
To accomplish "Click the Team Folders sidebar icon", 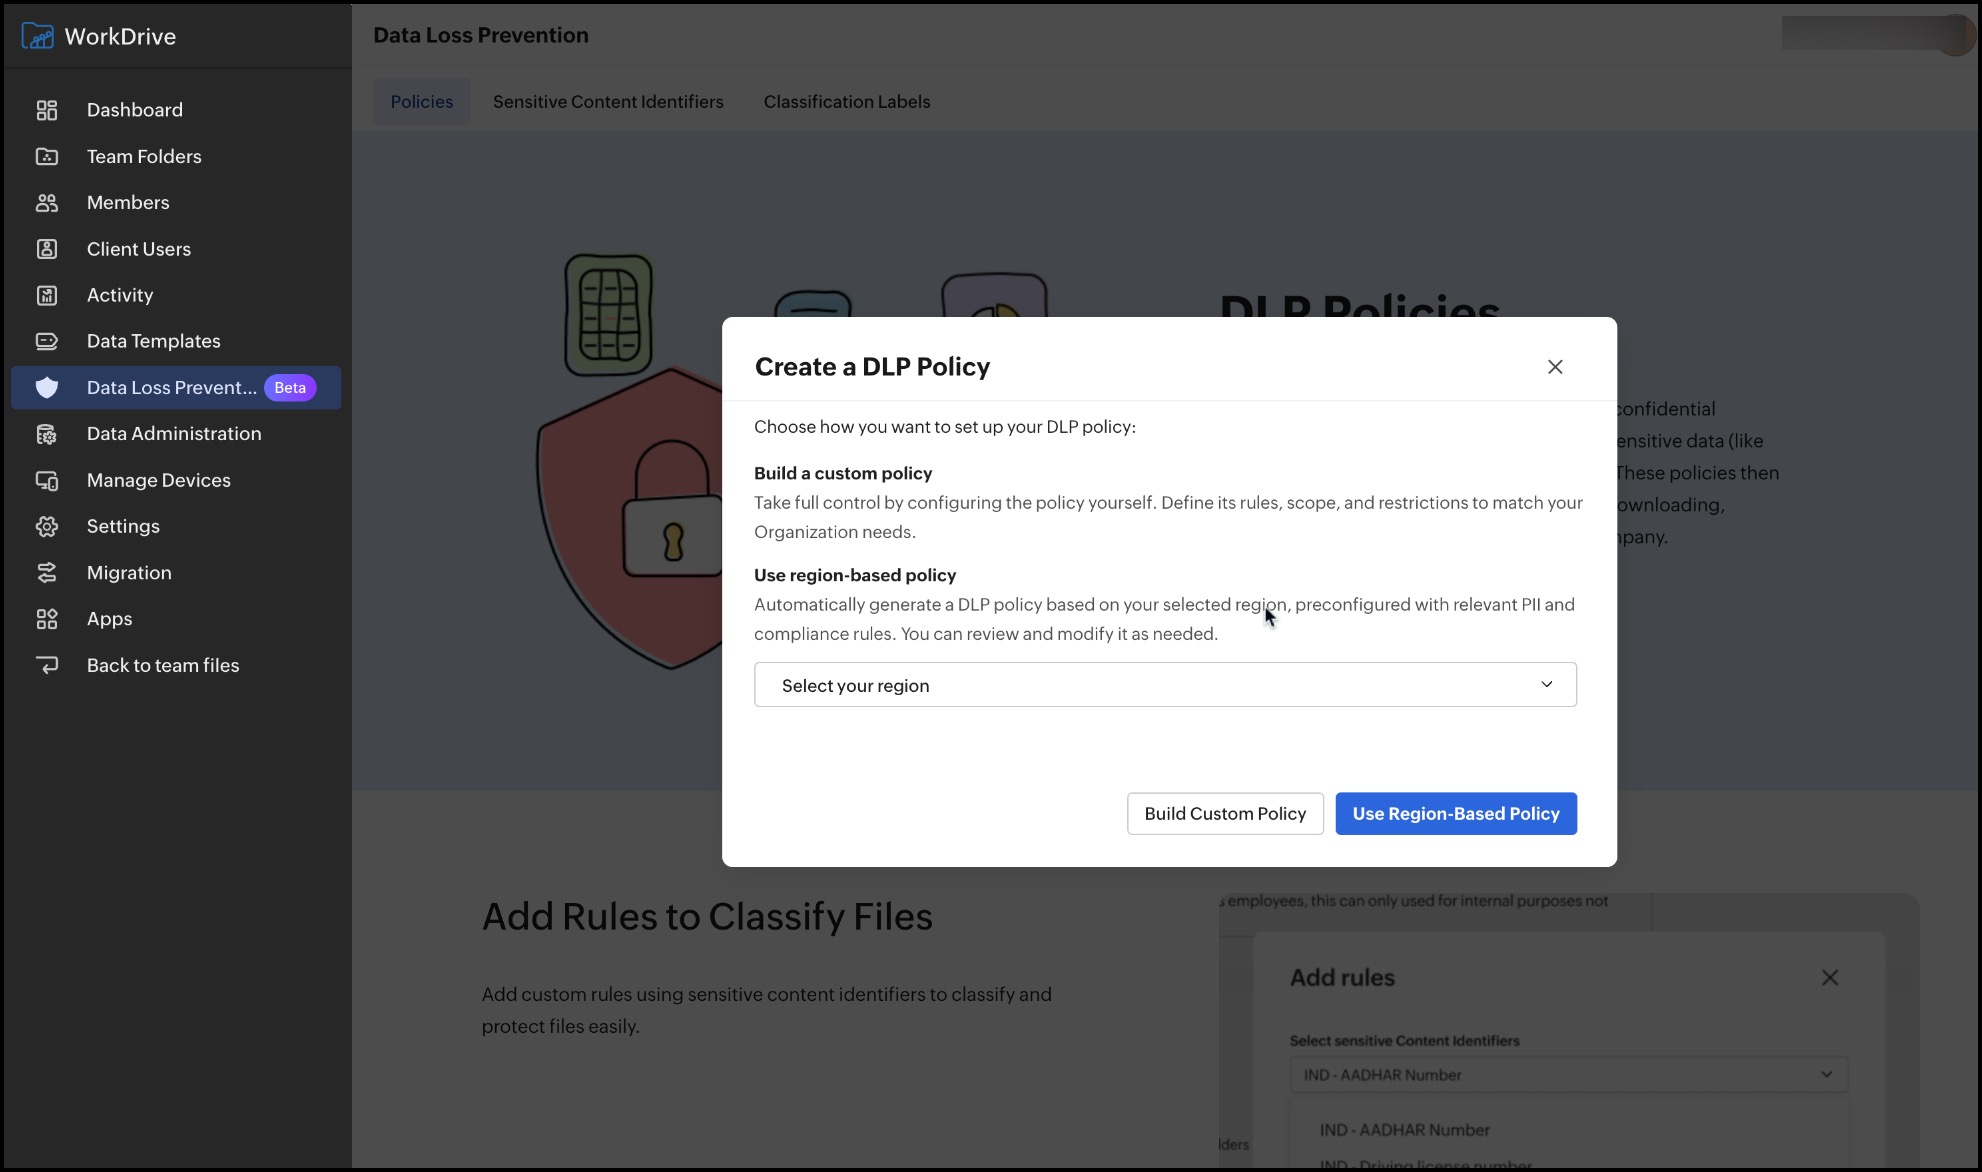I will (x=47, y=156).
